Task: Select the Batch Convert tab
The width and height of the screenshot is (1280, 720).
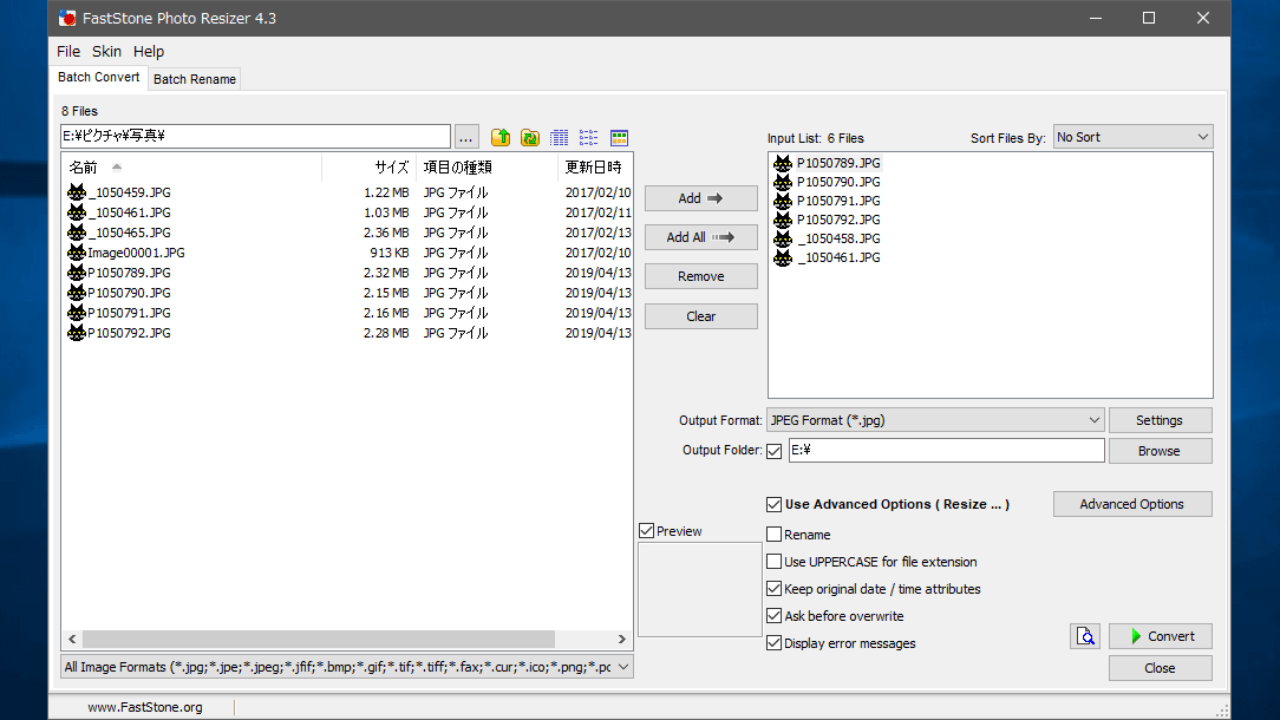Action: pyautogui.click(x=99, y=77)
